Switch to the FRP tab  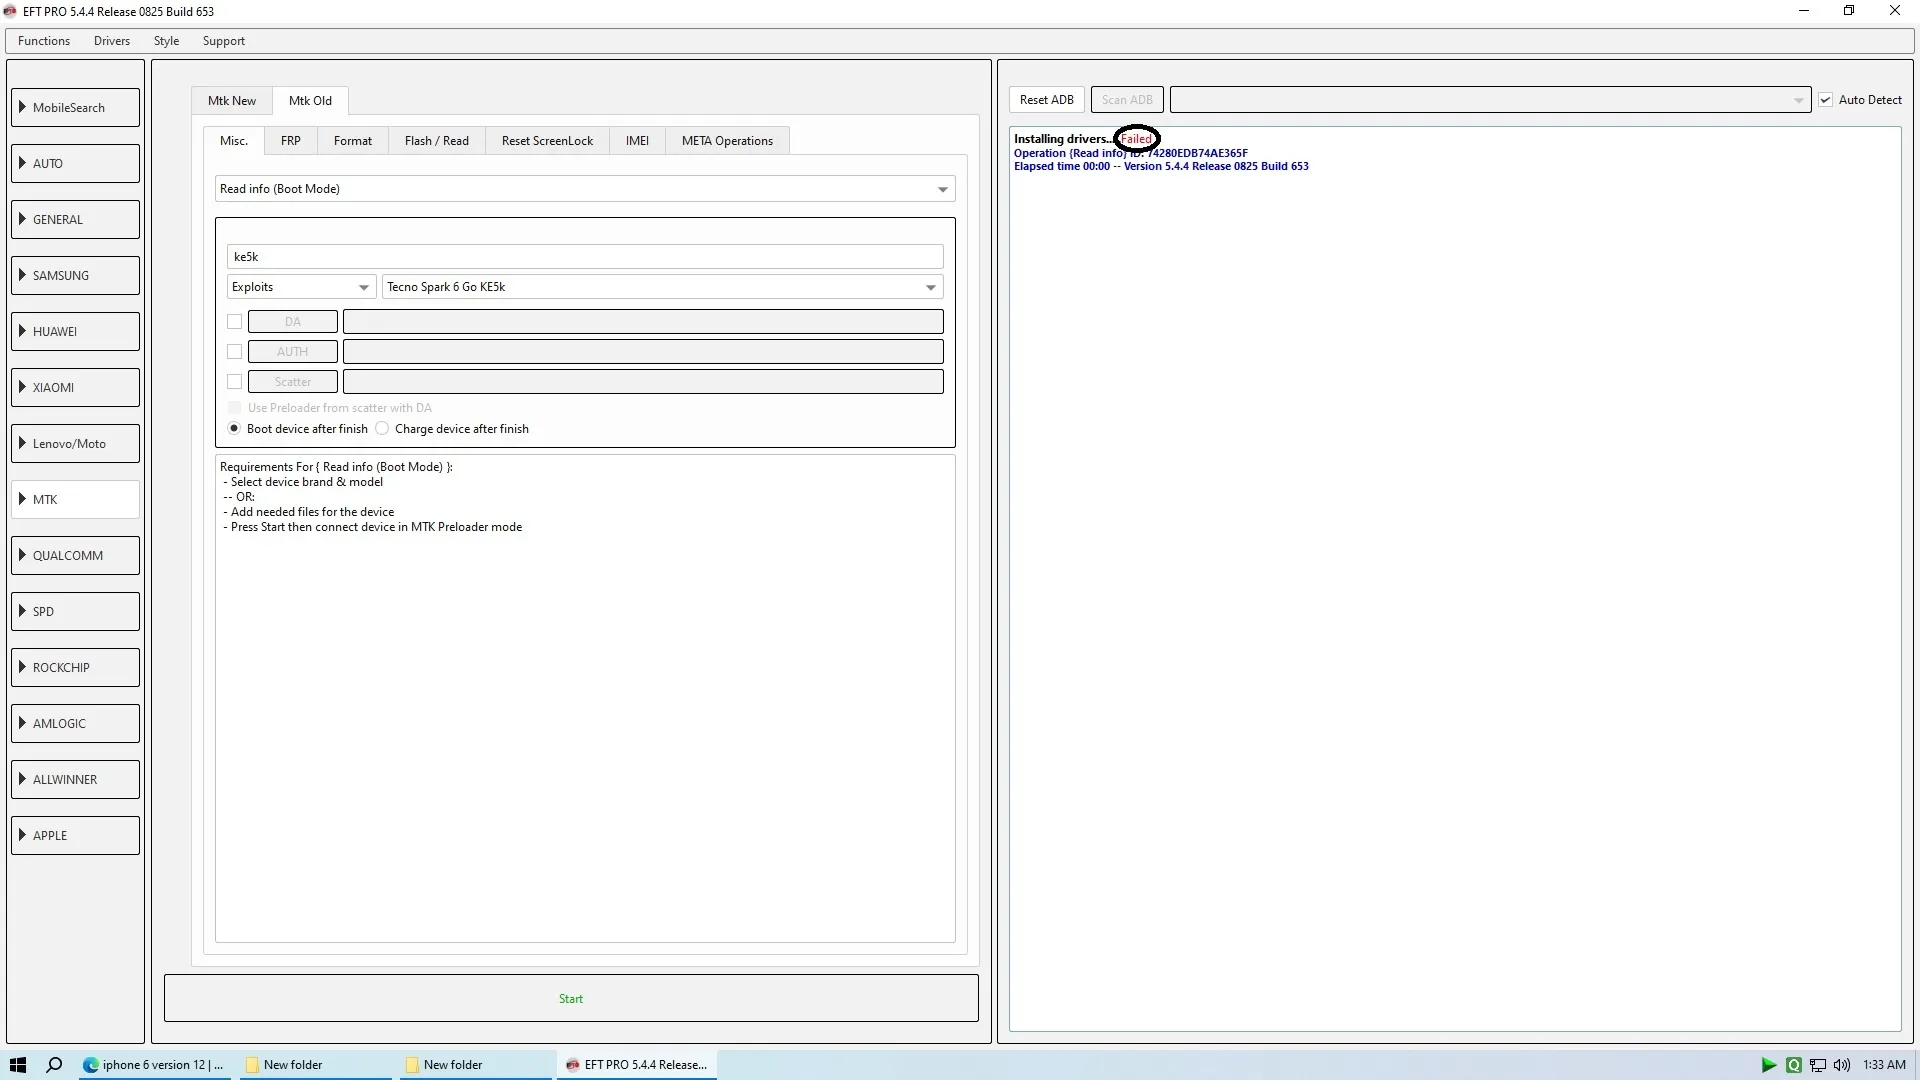click(x=290, y=141)
